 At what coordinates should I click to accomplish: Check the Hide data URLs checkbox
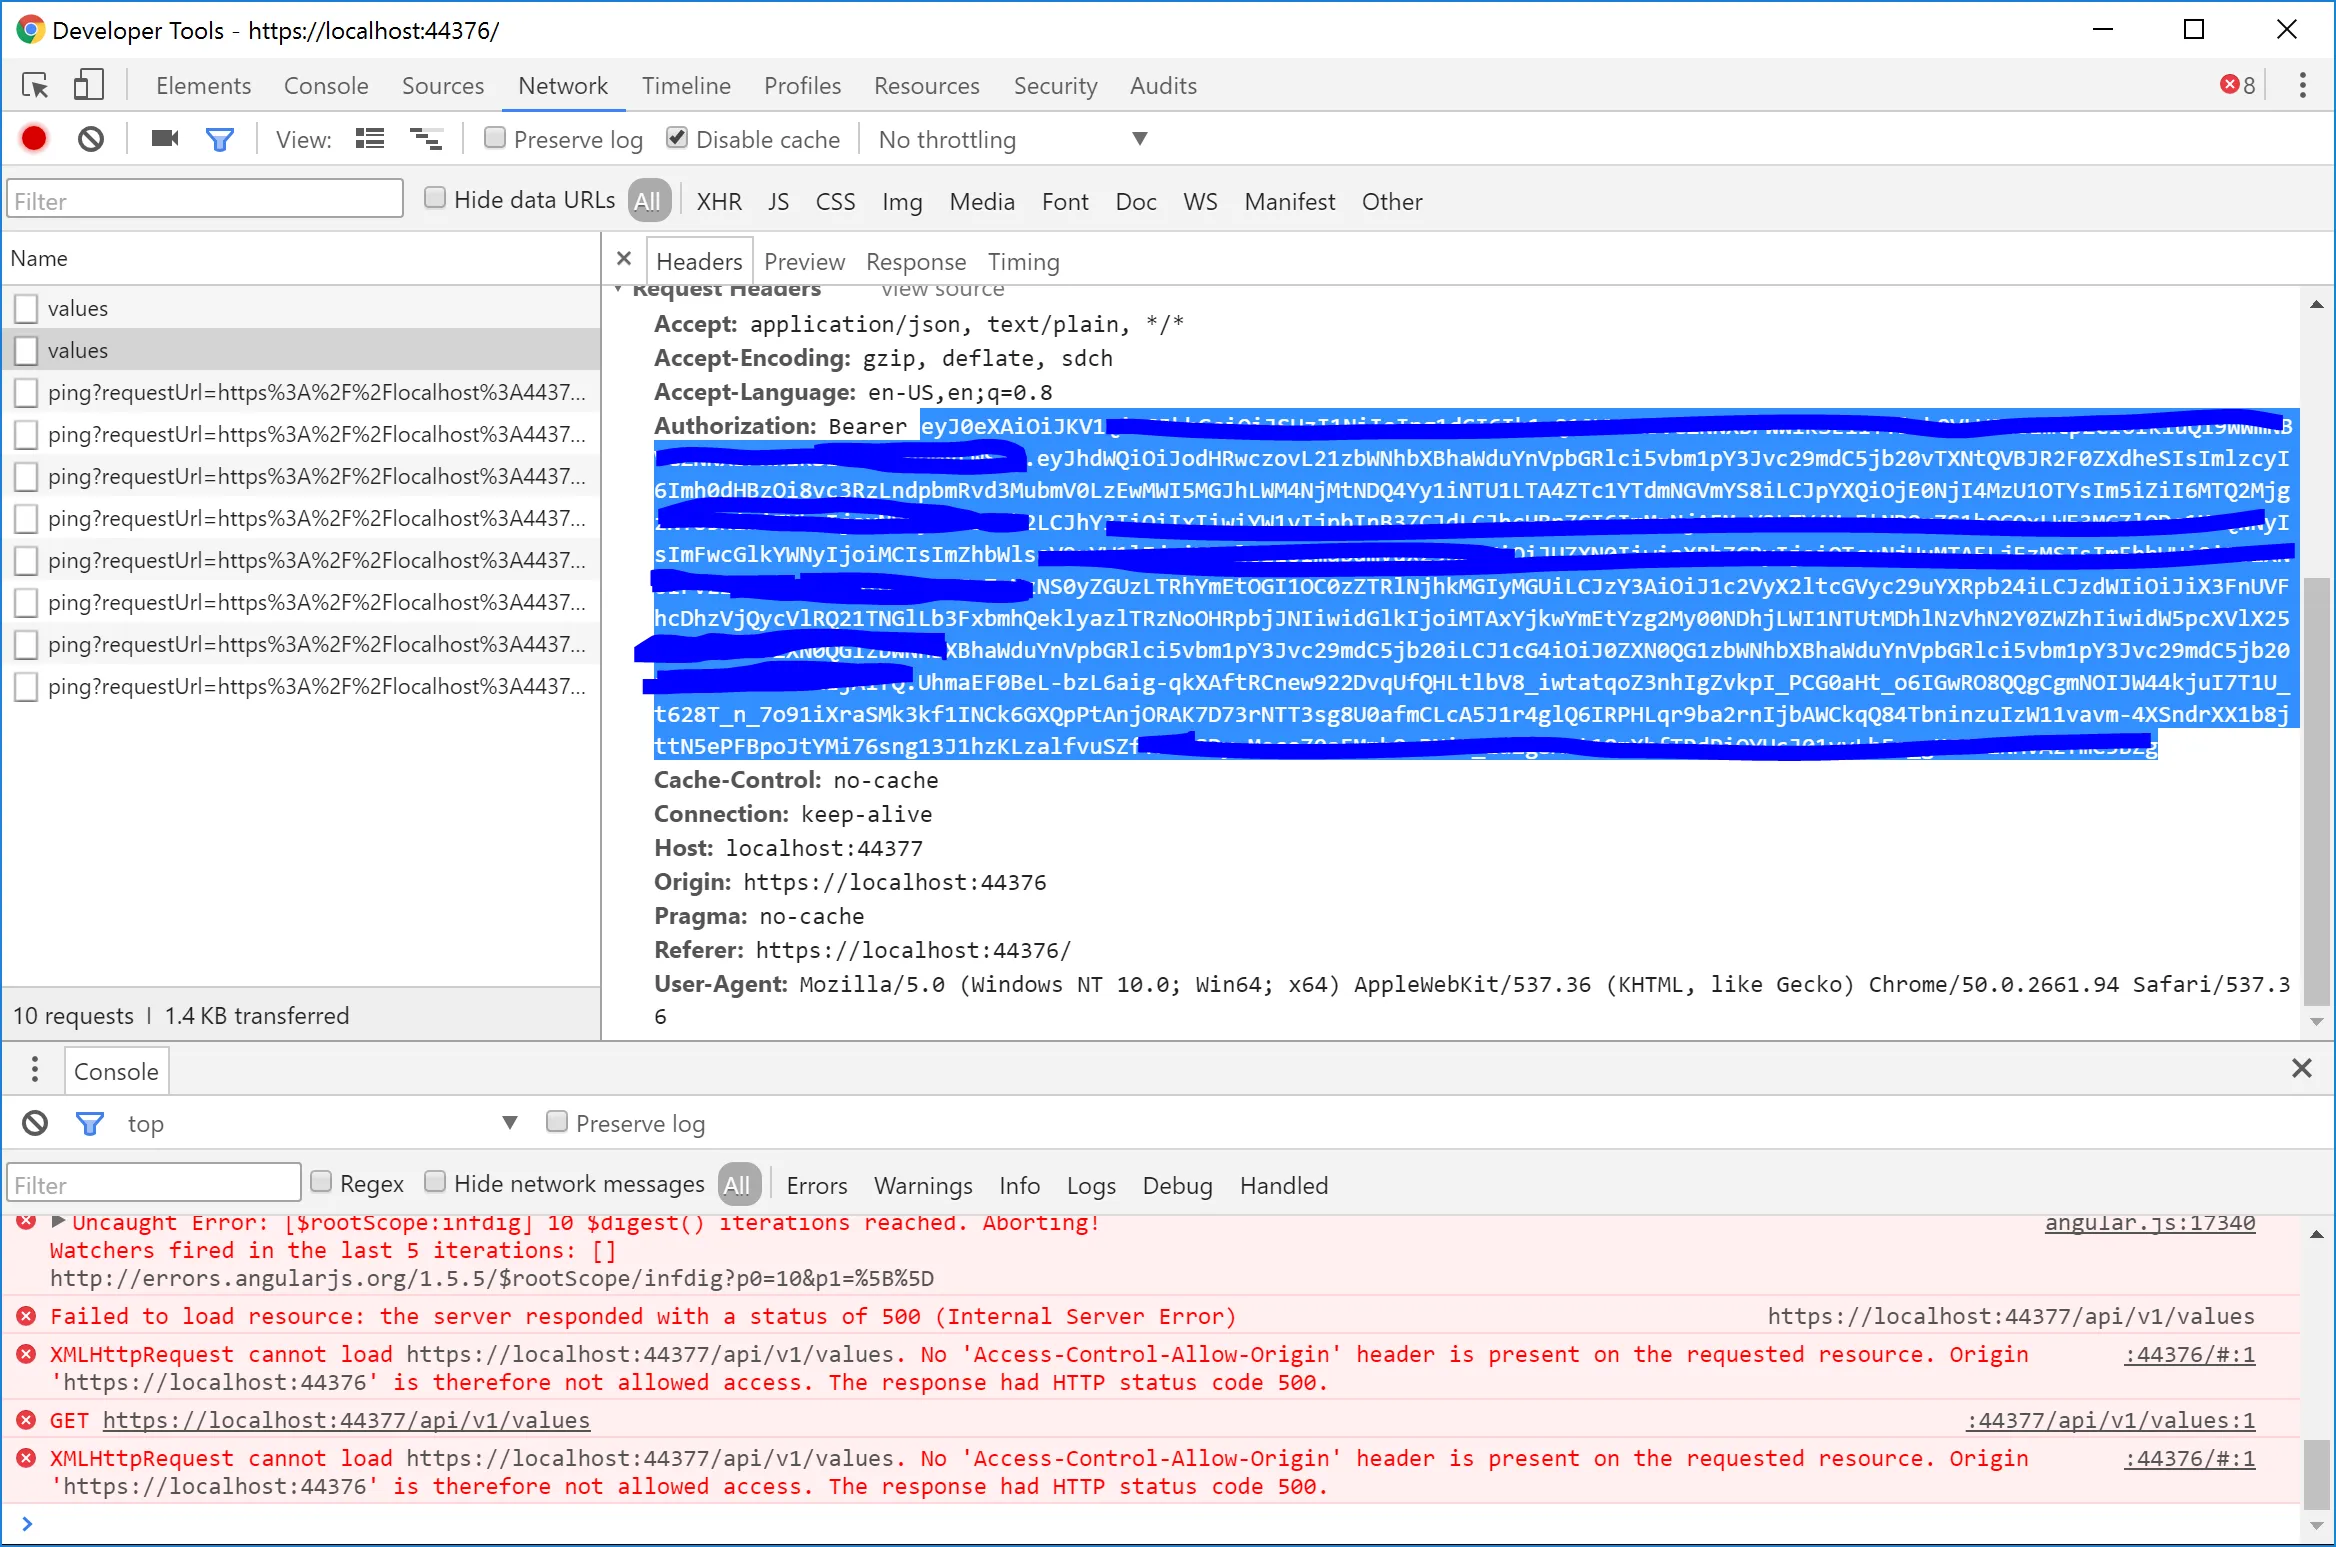(435, 198)
